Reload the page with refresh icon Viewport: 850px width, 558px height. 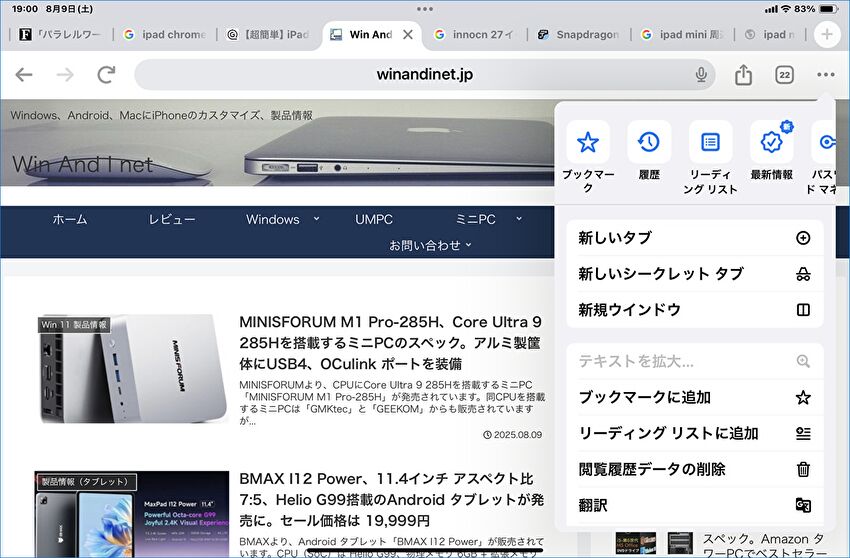click(x=106, y=75)
